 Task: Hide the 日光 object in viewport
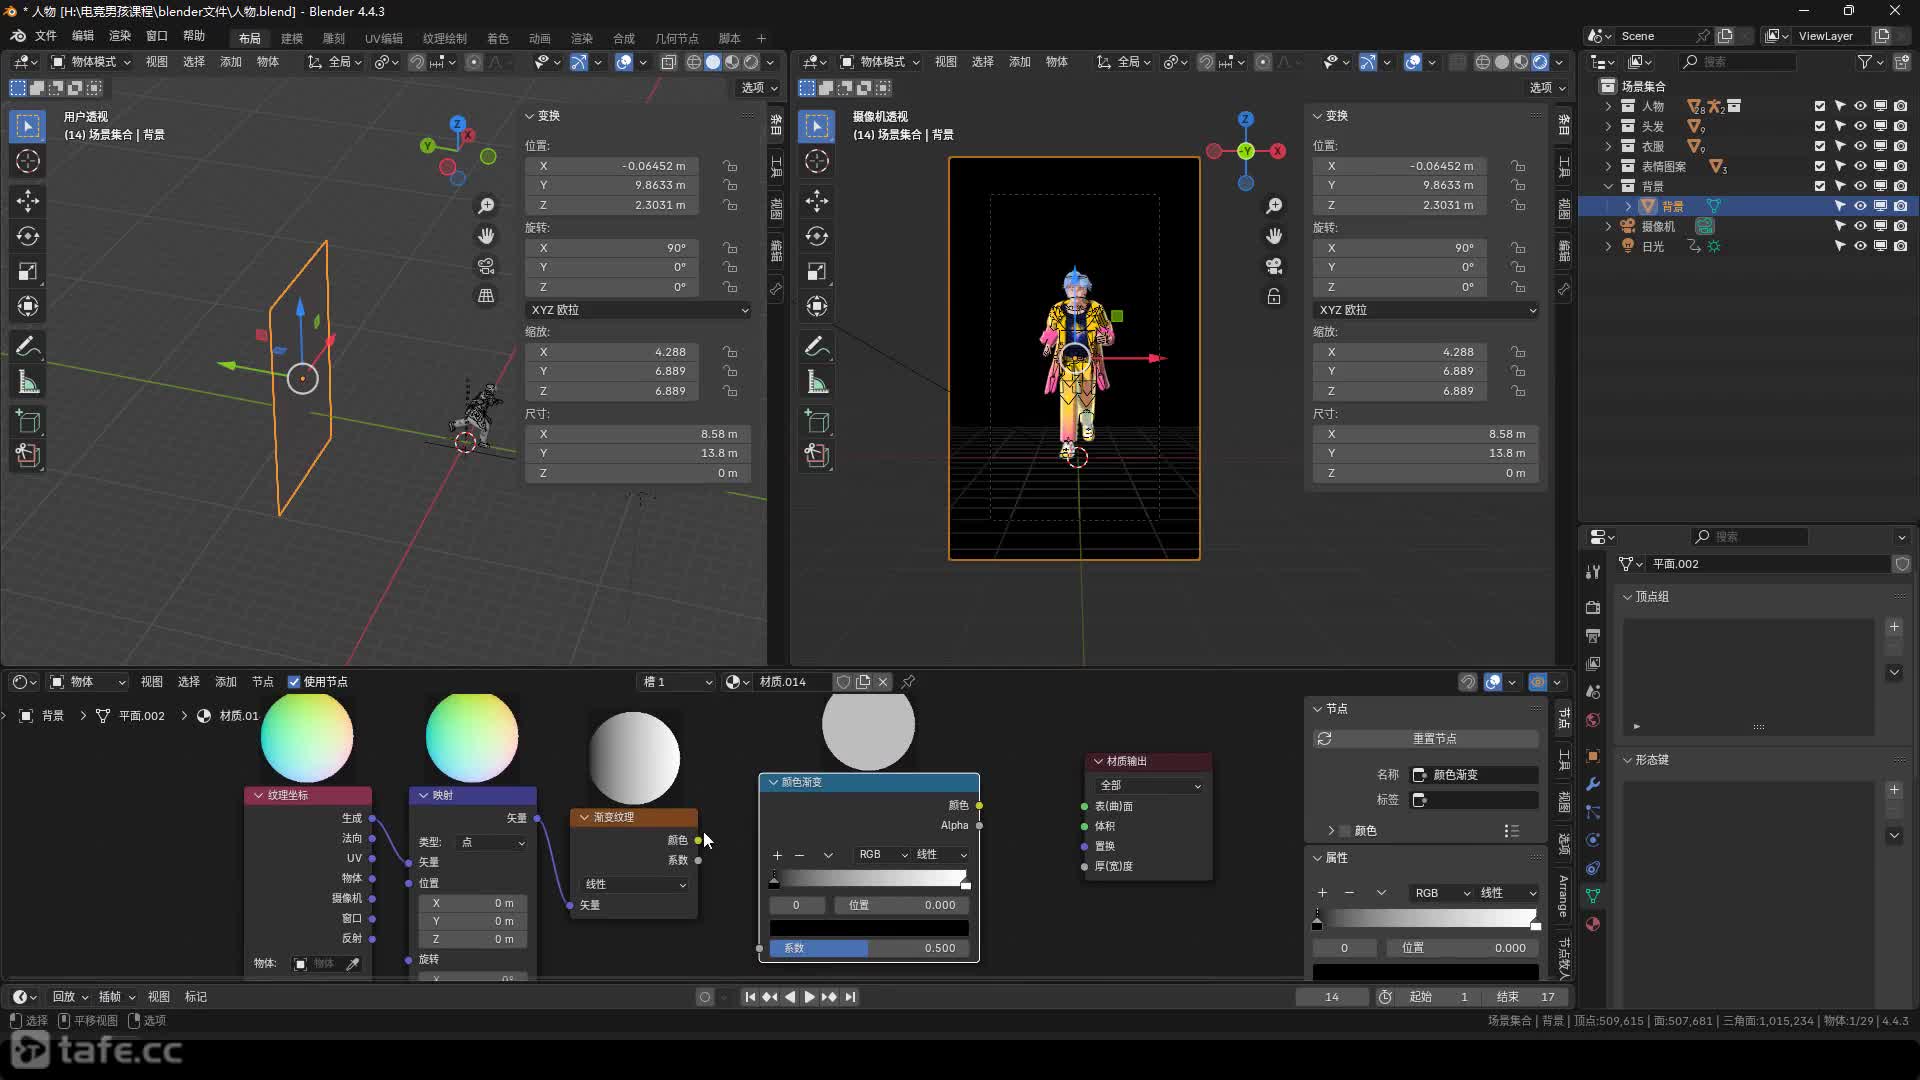pyautogui.click(x=1860, y=246)
